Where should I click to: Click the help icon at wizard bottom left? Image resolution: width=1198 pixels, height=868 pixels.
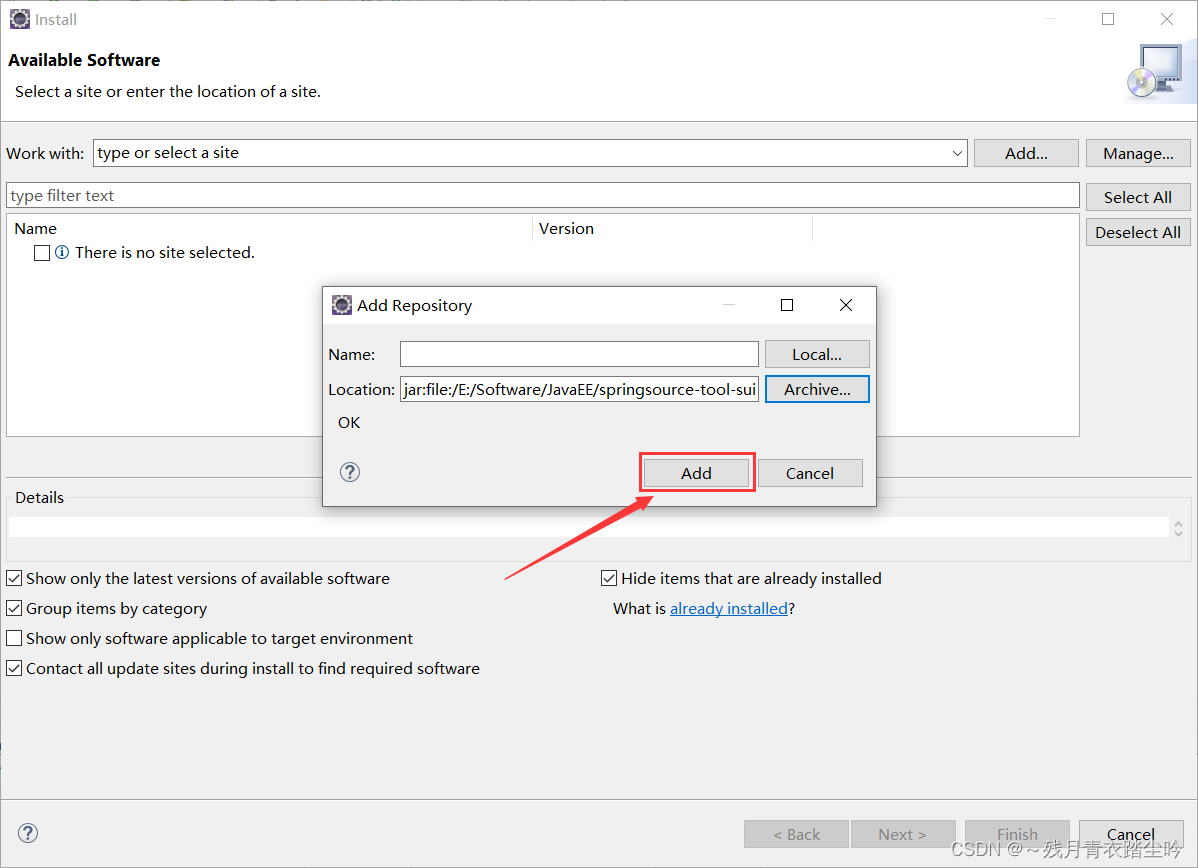(27, 832)
